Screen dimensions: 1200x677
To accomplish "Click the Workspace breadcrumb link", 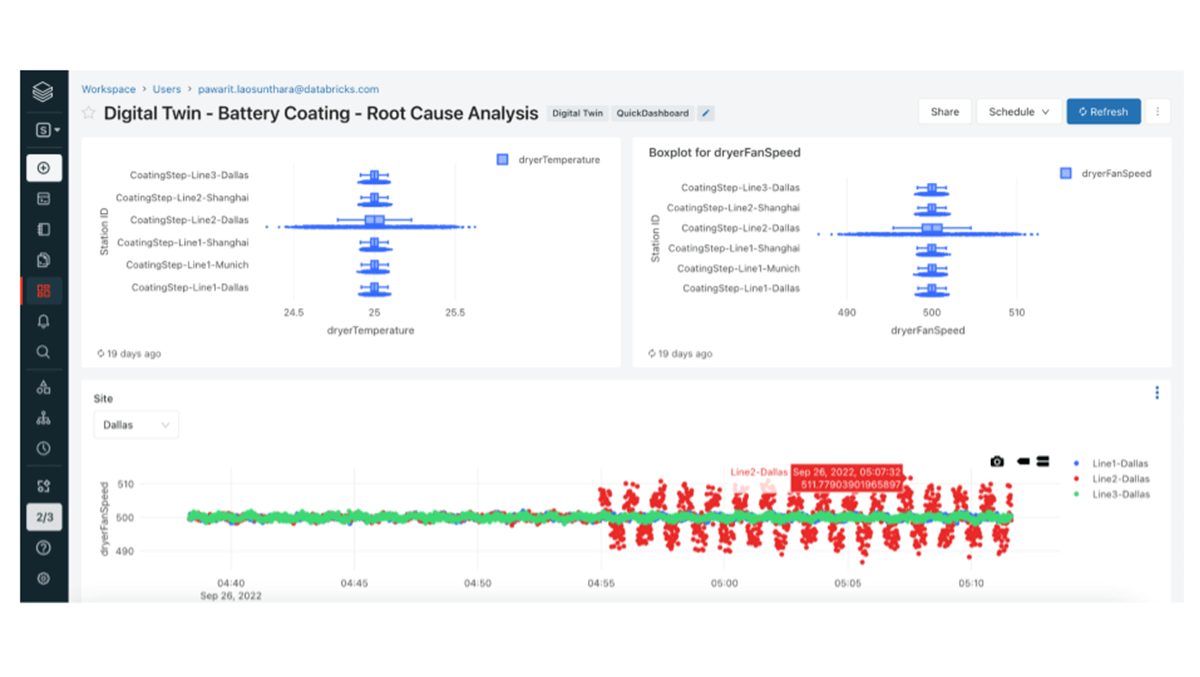I will [x=108, y=89].
